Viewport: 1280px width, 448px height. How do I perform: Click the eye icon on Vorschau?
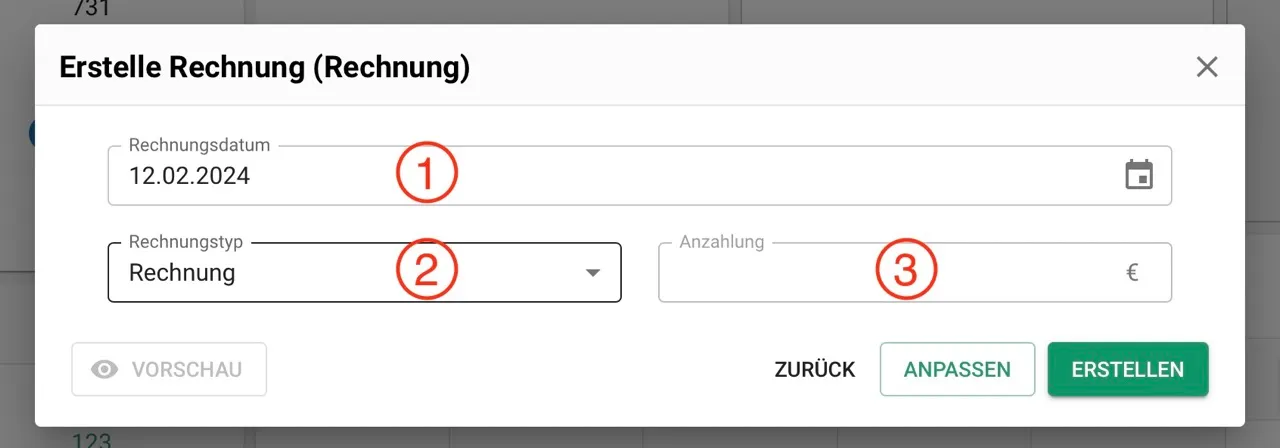[x=104, y=370]
